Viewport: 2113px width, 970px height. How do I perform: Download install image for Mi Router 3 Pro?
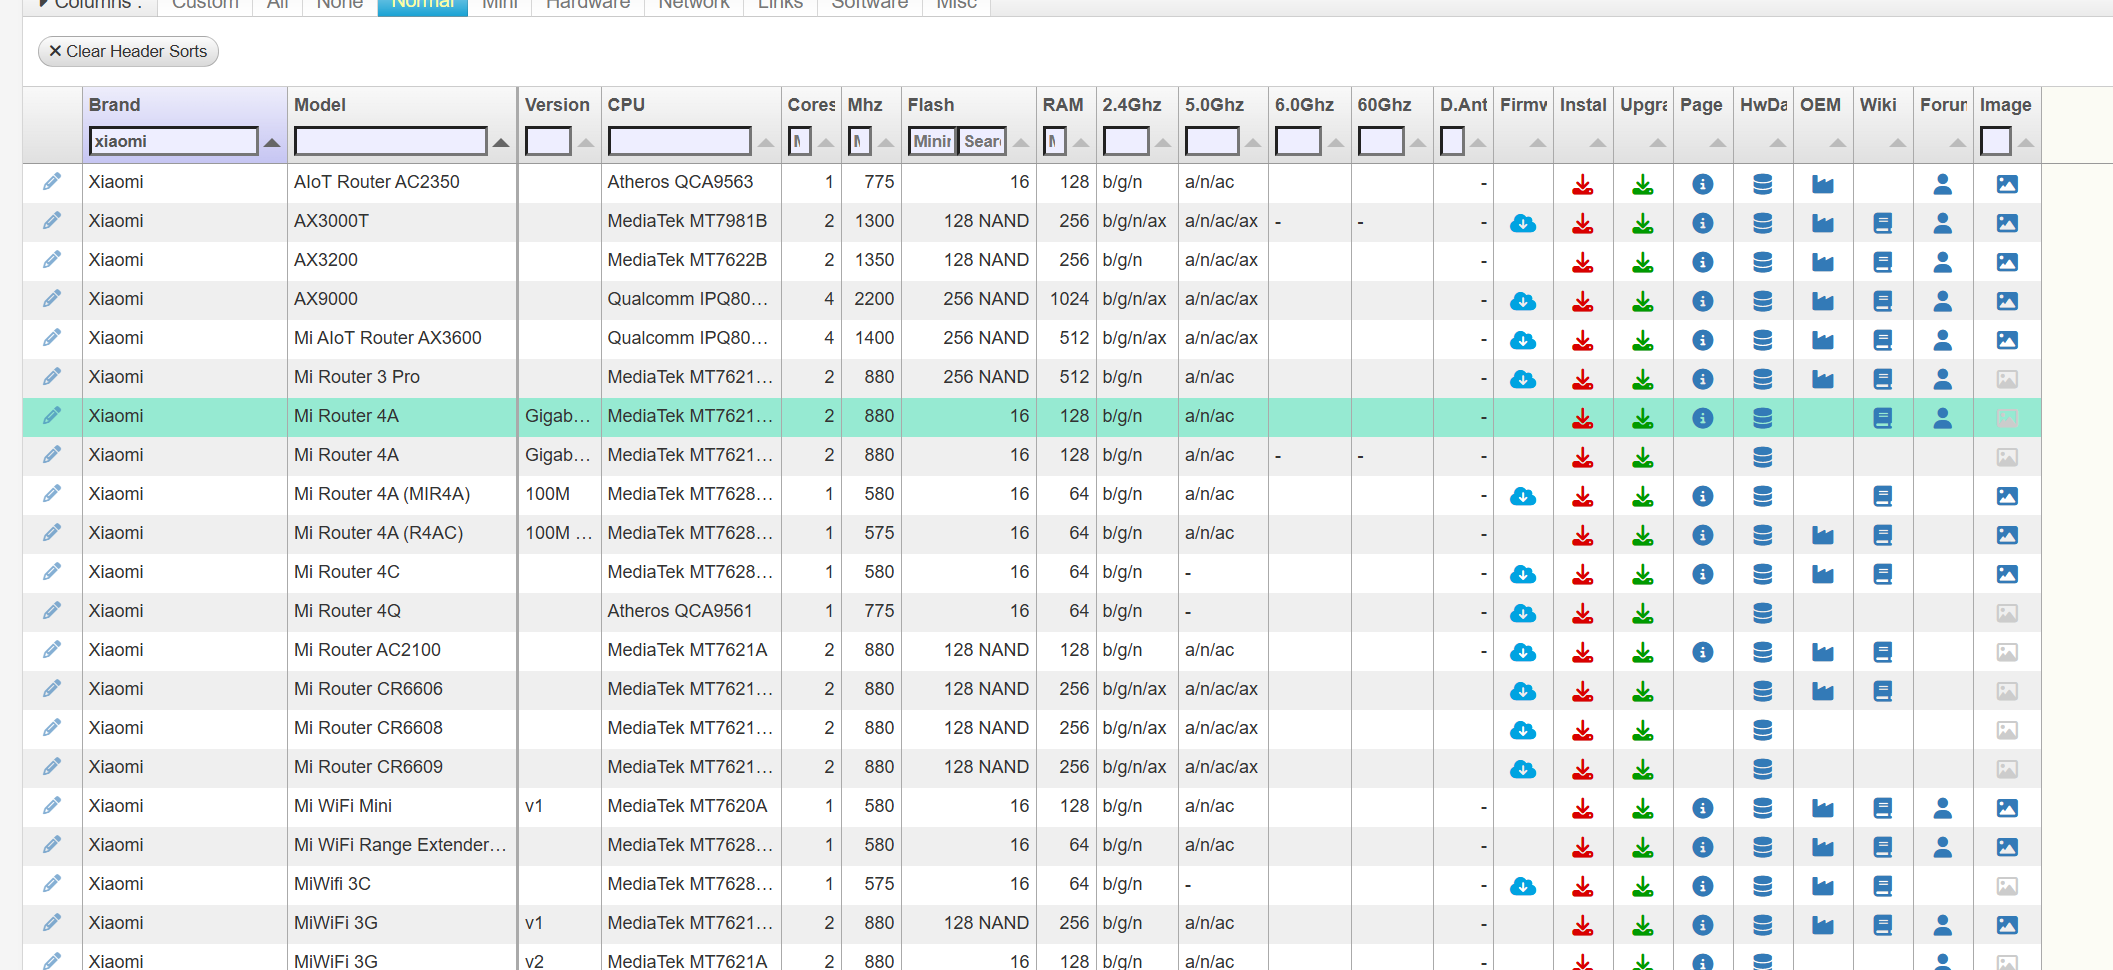[x=1583, y=379]
